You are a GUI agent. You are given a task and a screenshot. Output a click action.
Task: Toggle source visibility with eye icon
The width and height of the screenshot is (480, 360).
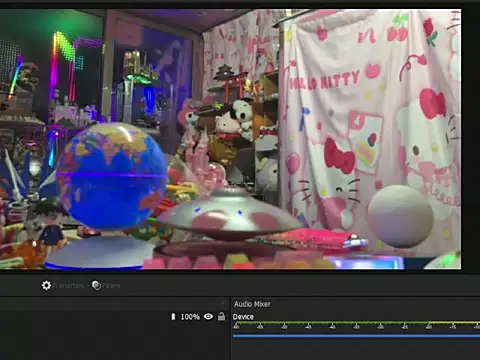[208, 316]
